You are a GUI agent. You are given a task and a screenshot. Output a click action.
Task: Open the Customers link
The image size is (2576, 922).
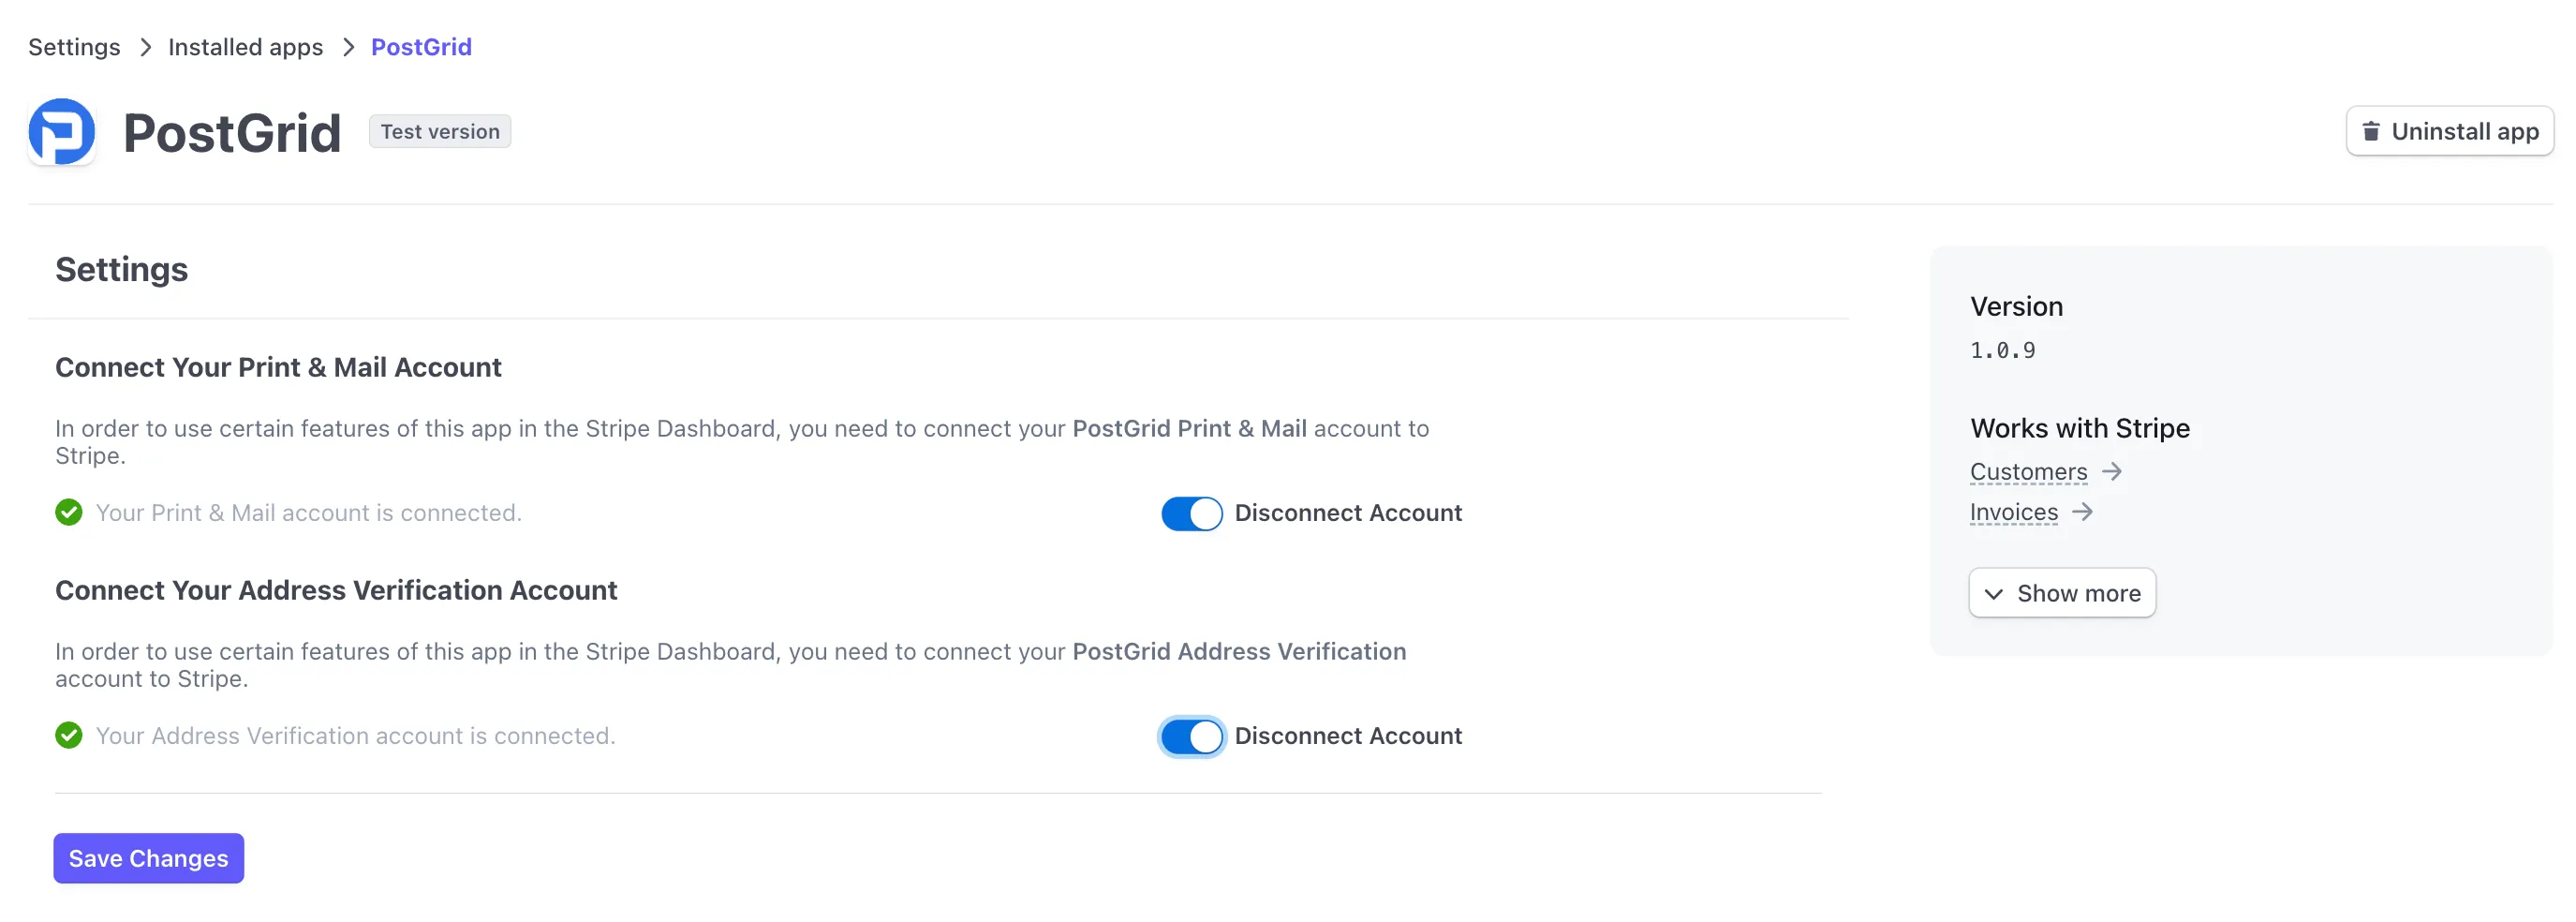tap(2027, 471)
